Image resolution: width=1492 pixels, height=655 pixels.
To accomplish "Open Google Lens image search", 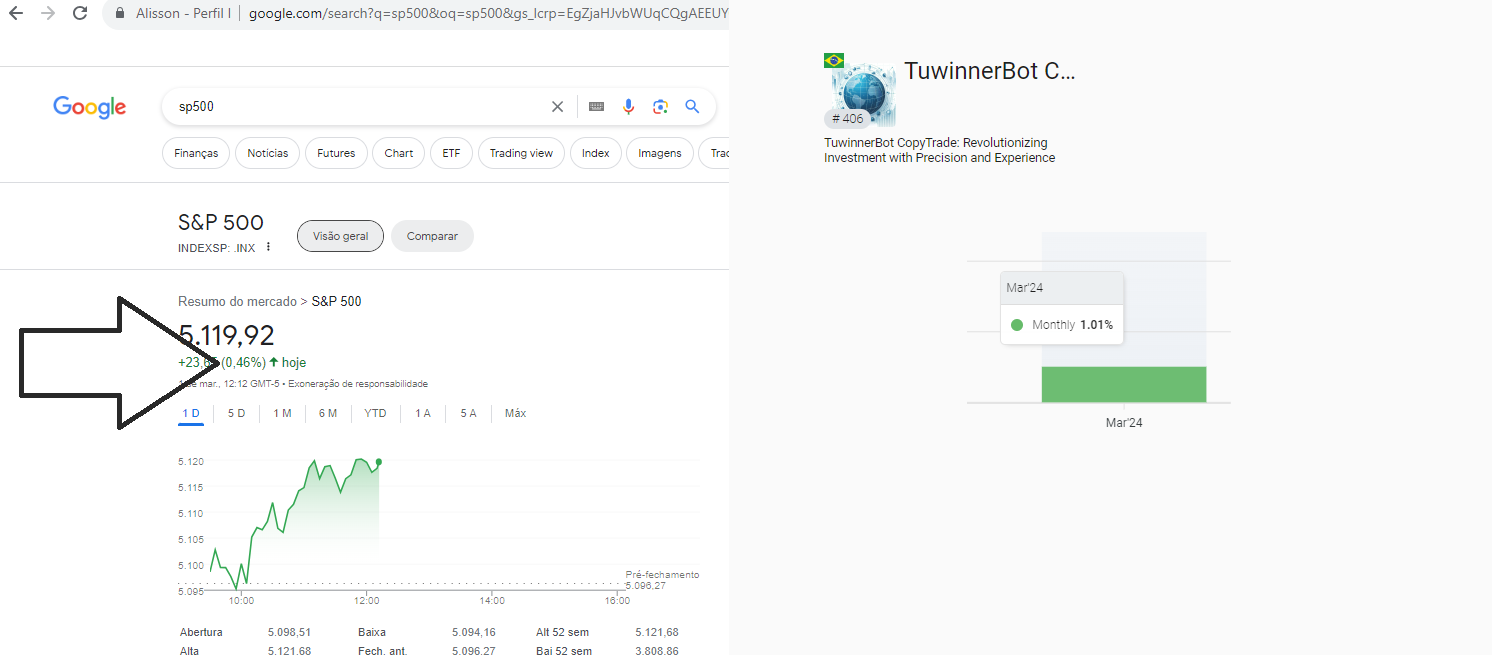I will (x=660, y=106).
